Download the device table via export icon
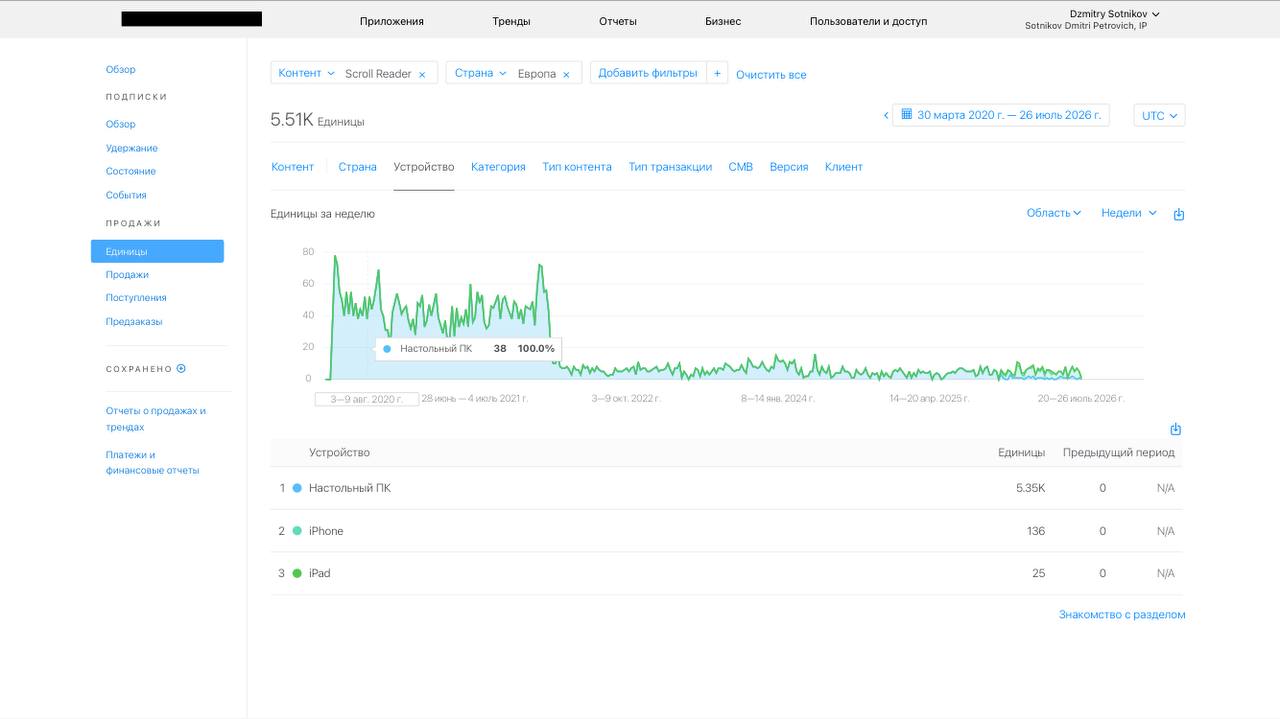Viewport: 1280px width, 719px height. (x=1176, y=429)
